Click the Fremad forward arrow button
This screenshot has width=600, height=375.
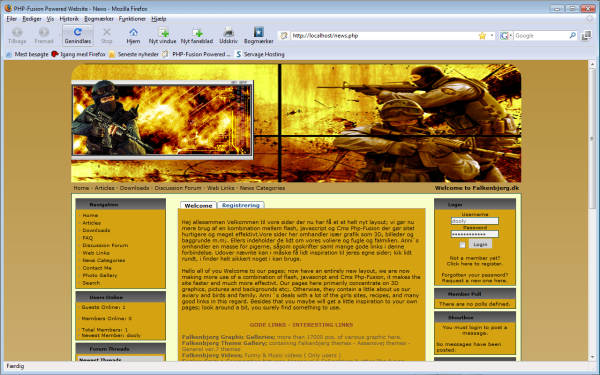point(44,35)
